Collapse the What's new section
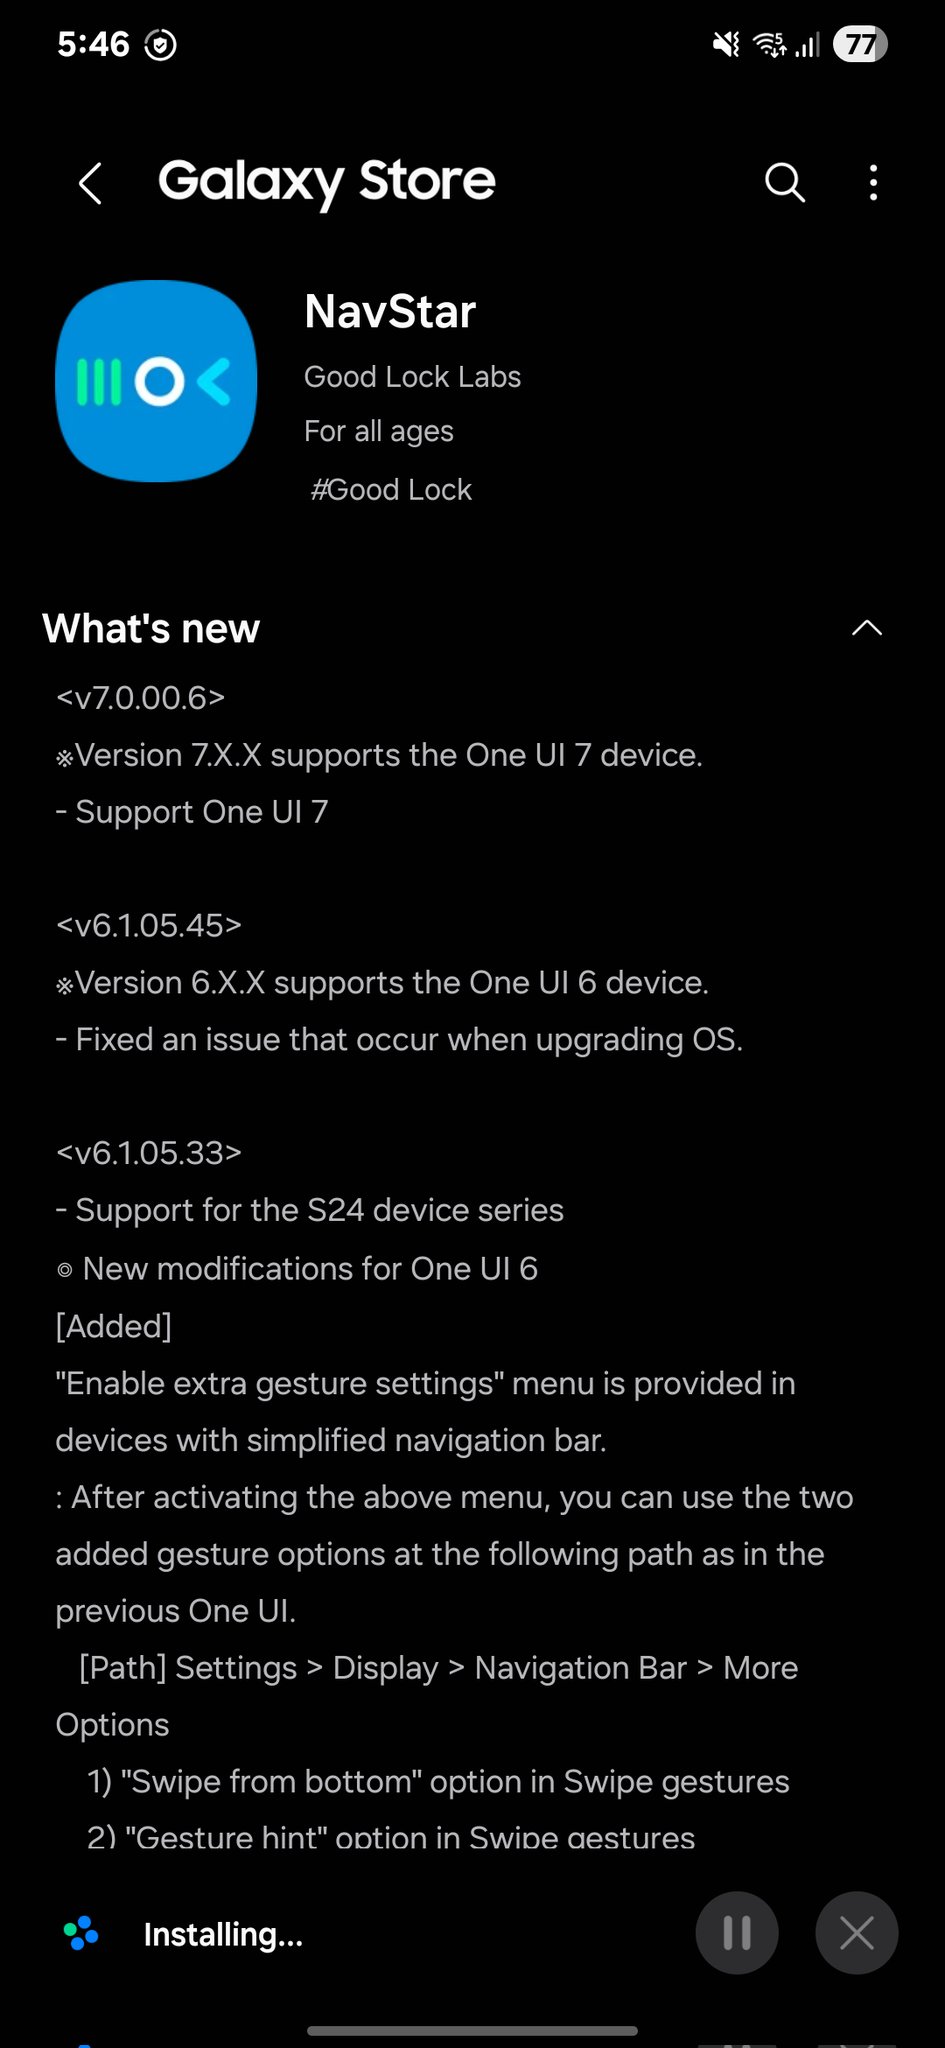945x2048 pixels. tap(866, 628)
